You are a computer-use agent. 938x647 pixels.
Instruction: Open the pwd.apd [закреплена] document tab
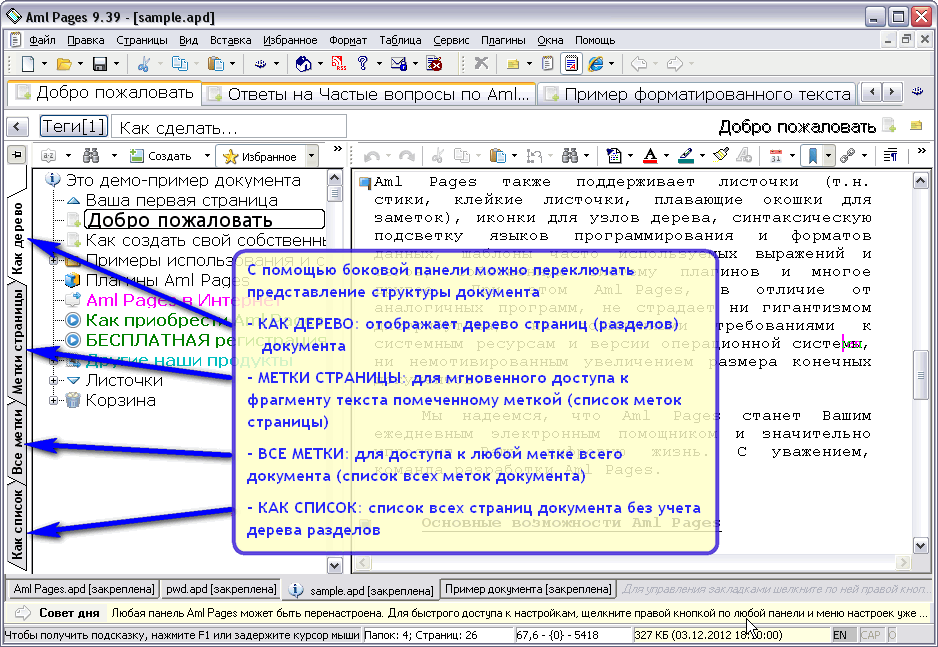click(221, 589)
